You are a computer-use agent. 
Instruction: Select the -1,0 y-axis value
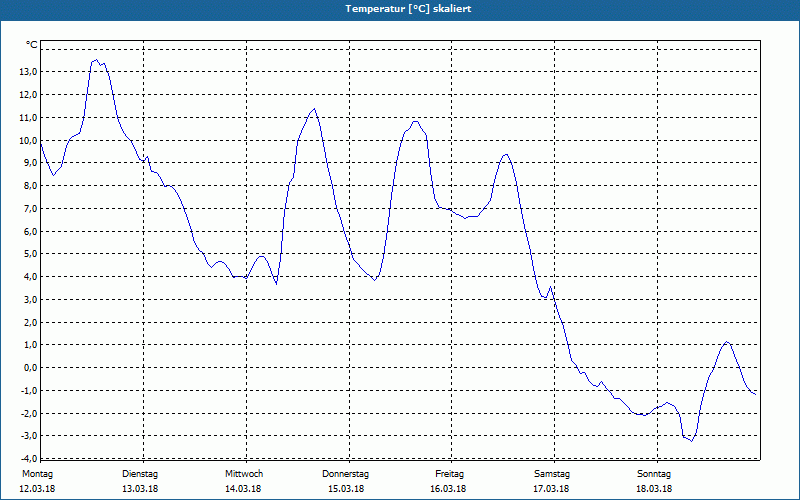click(29, 391)
